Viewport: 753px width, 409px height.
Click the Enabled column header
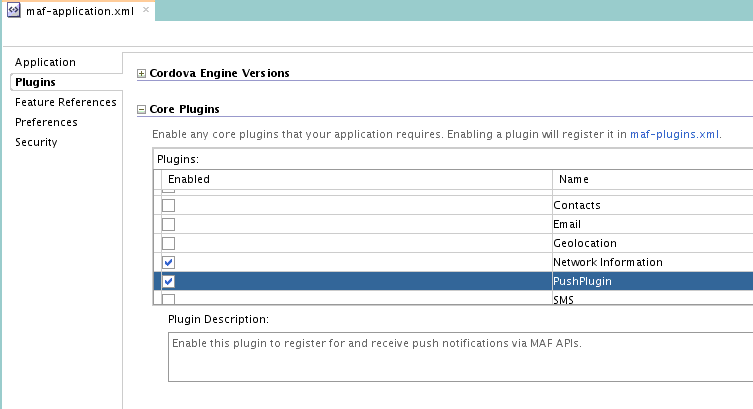point(356,180)
